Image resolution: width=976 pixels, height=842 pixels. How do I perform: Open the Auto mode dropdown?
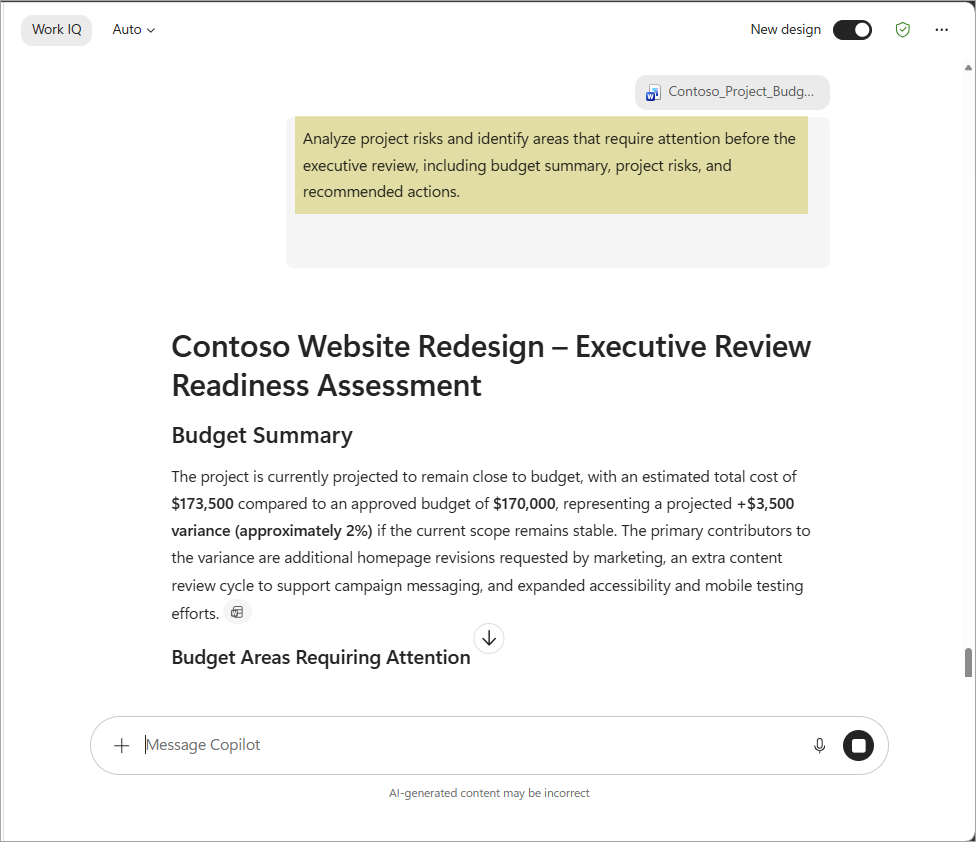coord(133,30)
